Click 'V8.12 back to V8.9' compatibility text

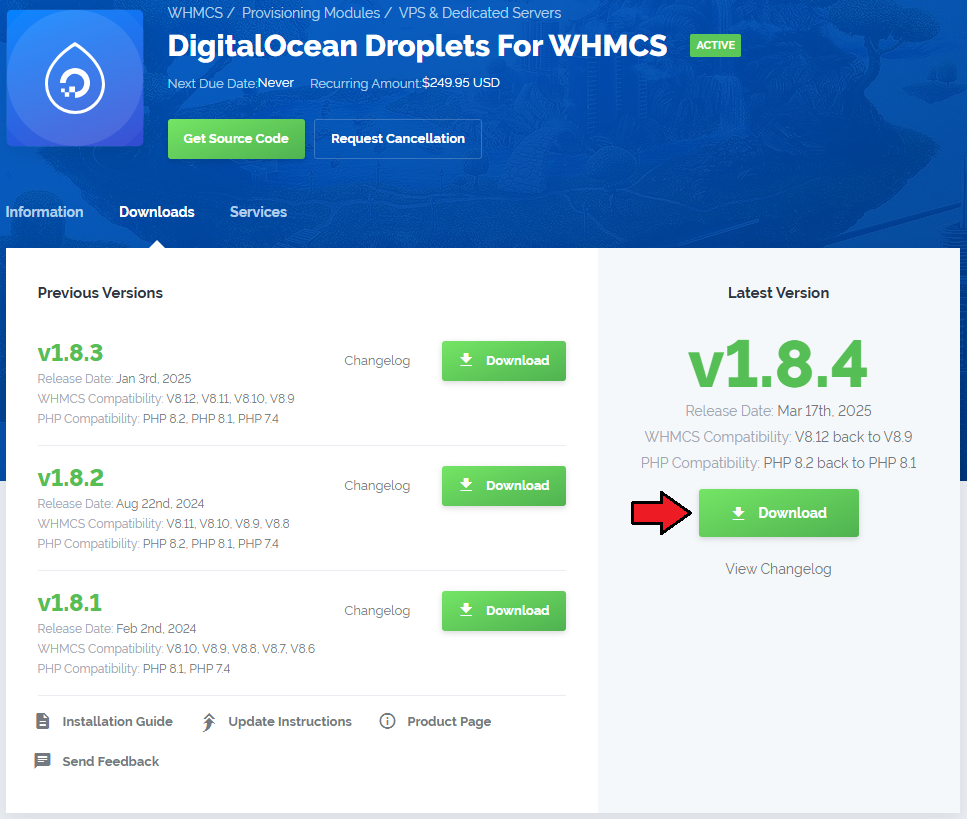pos(854,437)
